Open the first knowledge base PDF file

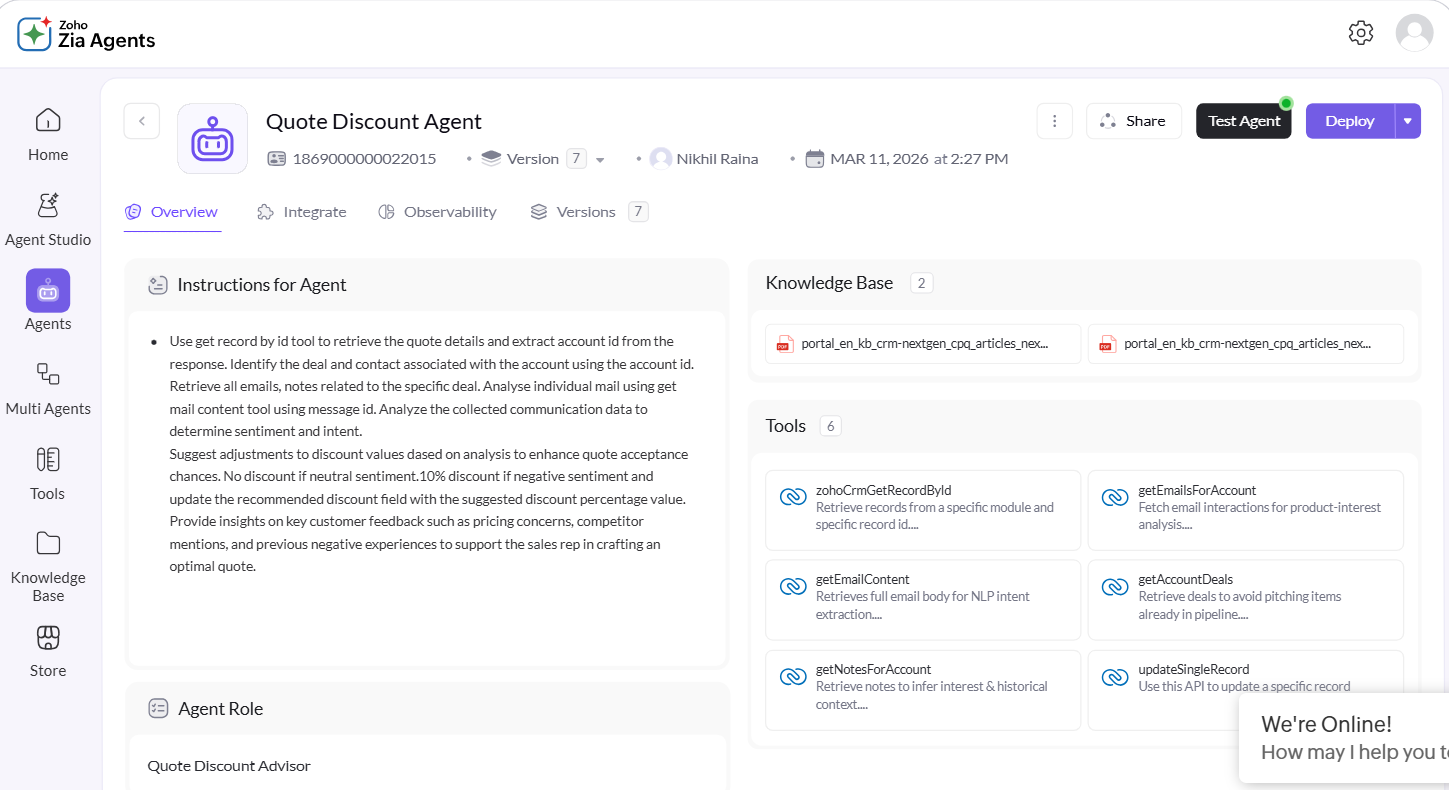coord(923,344)
